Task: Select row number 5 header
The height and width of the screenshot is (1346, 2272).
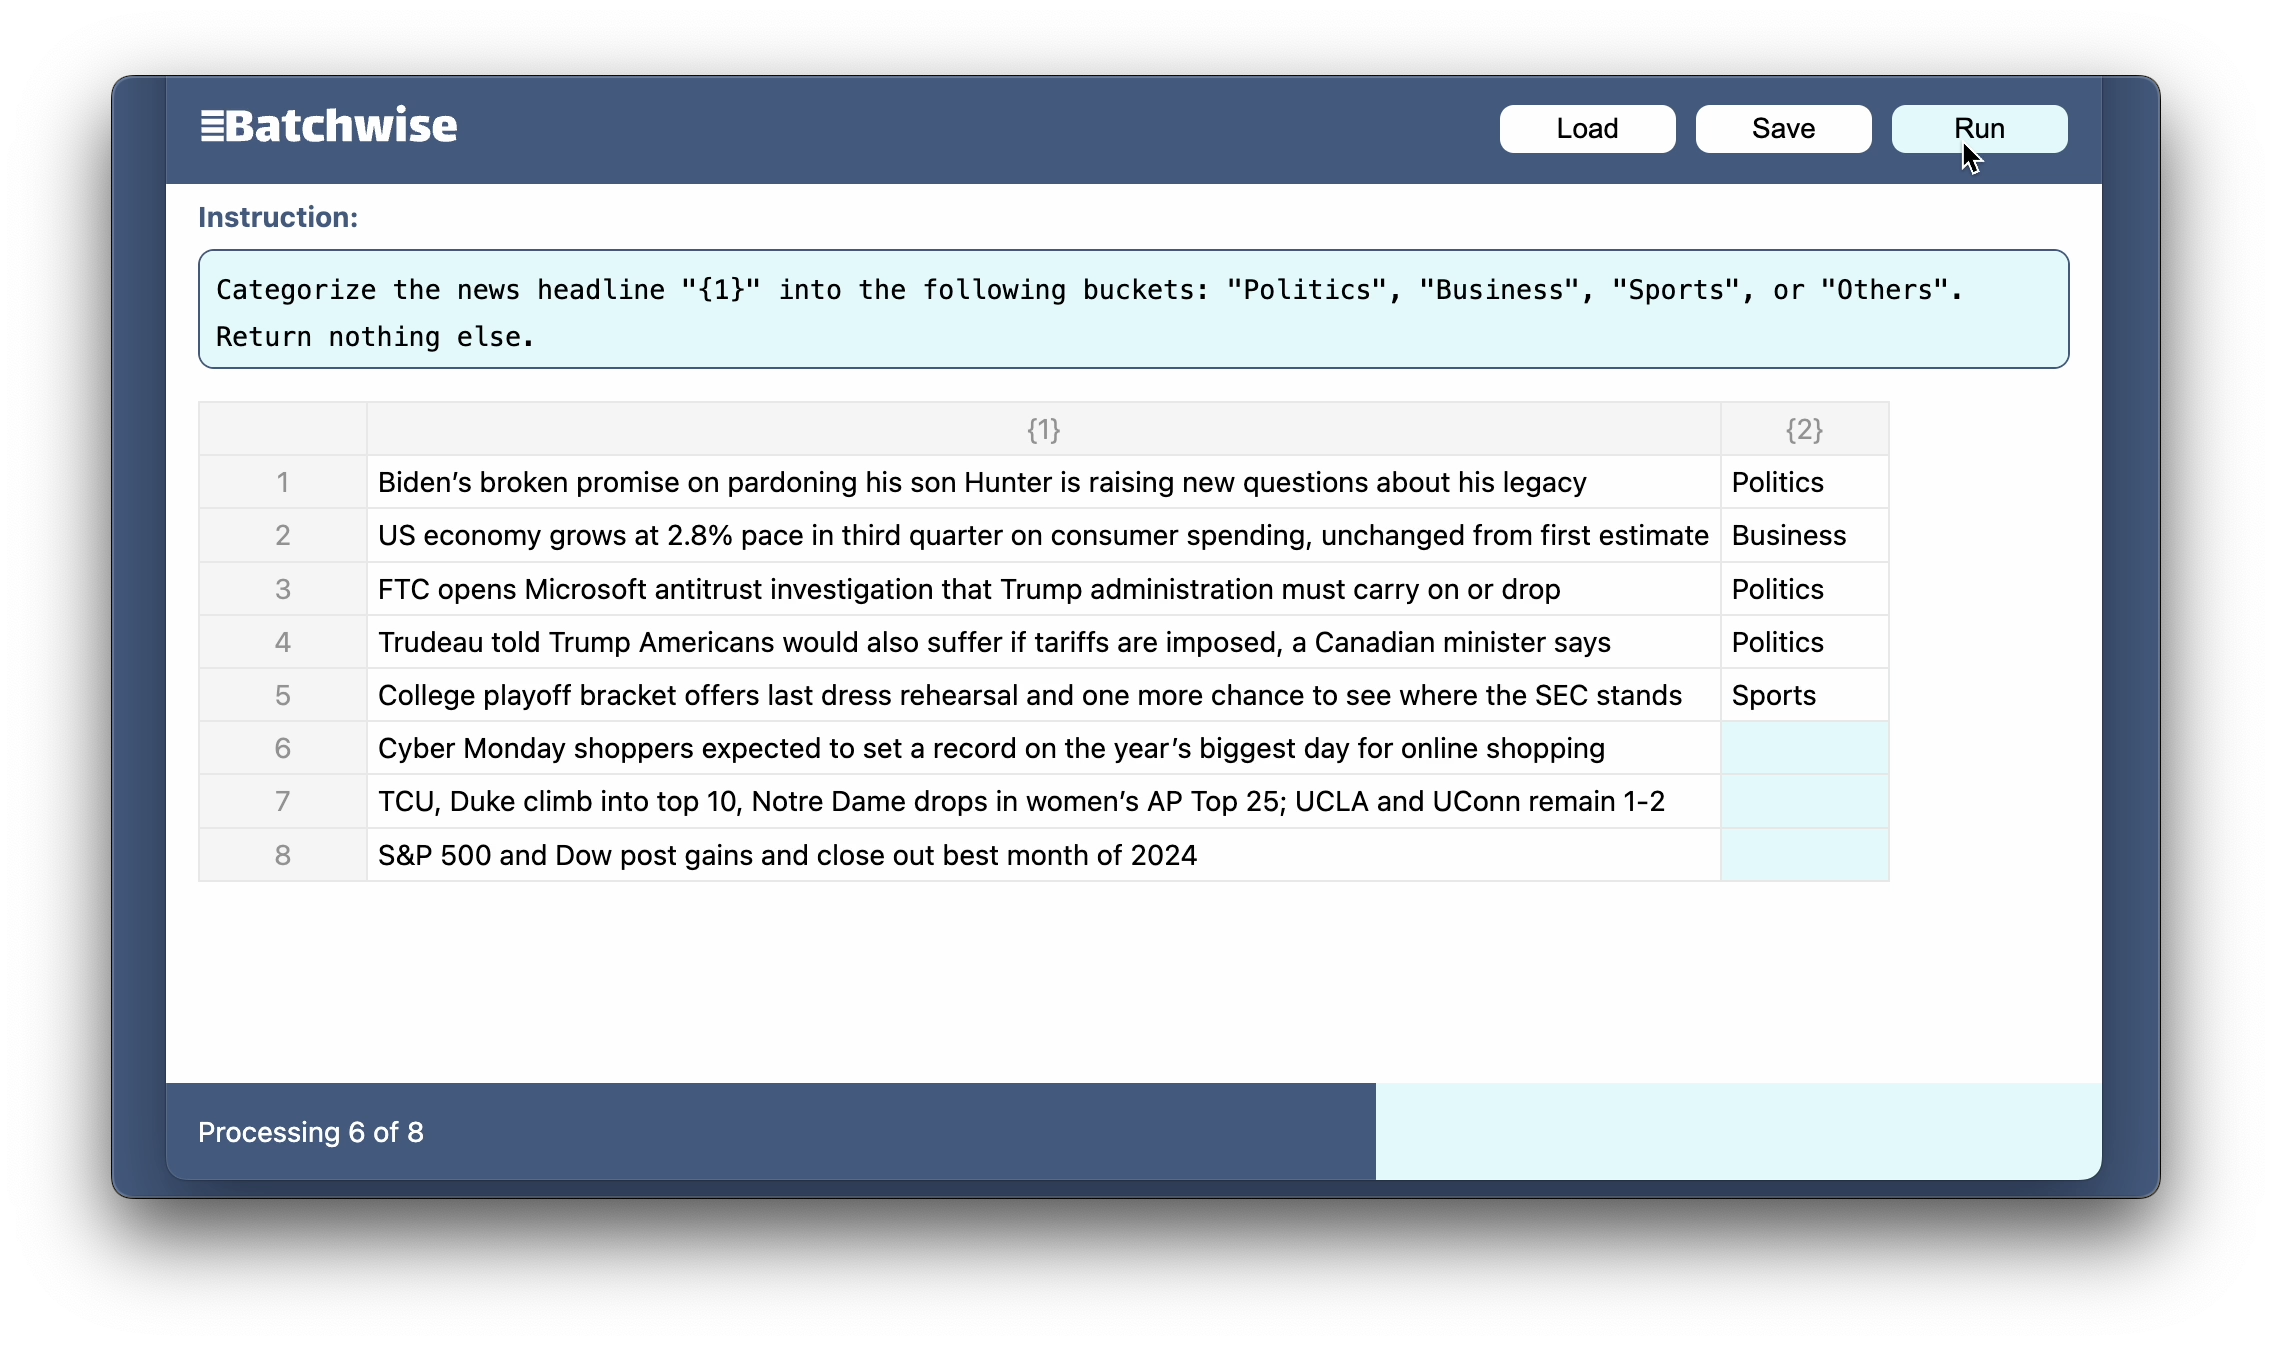Action: pos(283,696)
